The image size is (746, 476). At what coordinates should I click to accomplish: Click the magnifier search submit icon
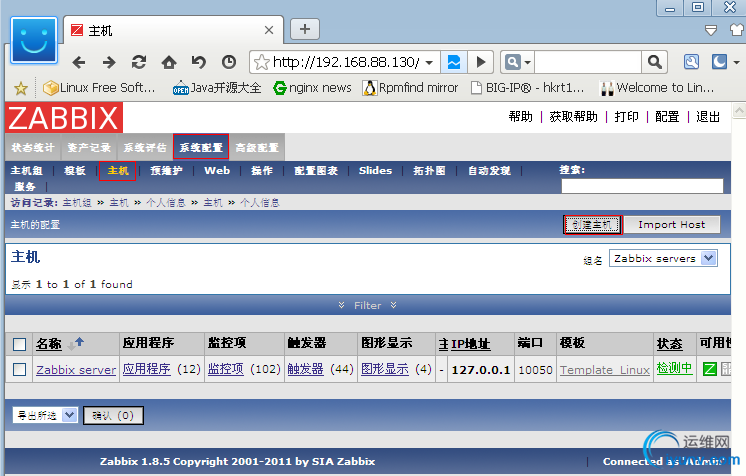coord(655,62)
